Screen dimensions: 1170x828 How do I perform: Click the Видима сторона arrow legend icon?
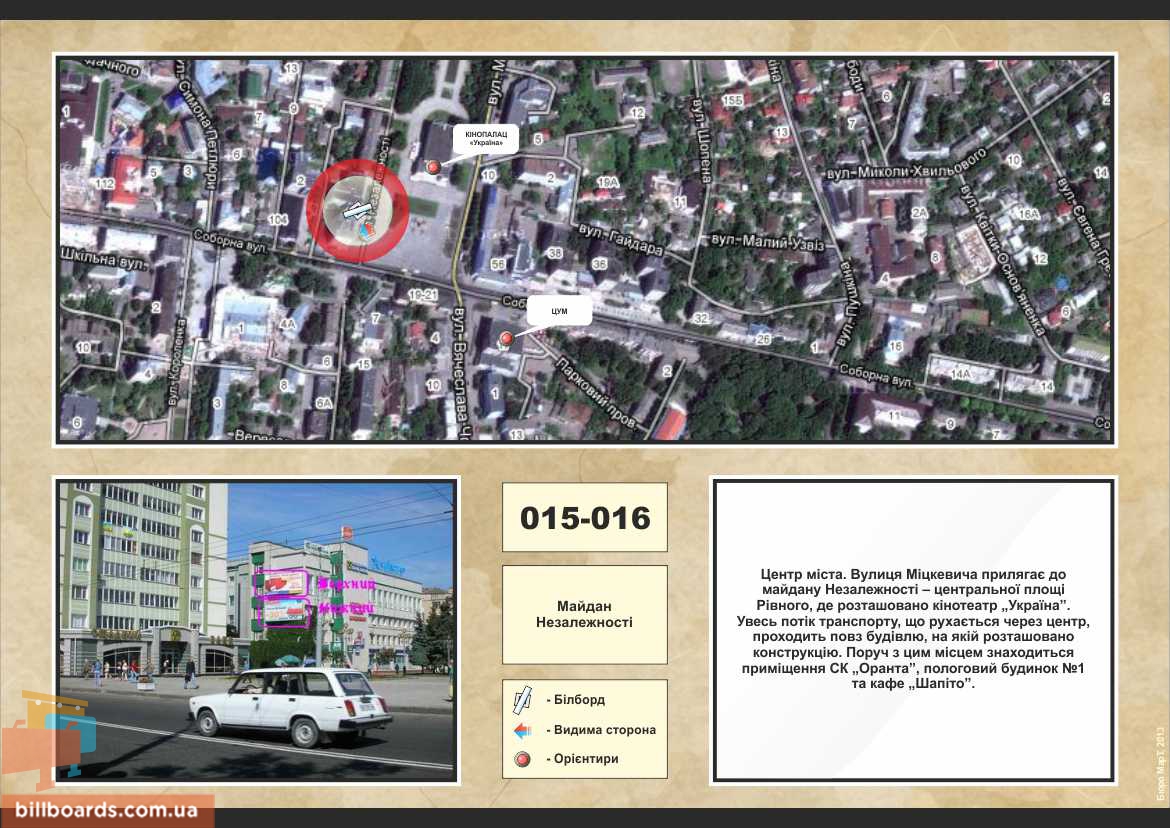522,730
